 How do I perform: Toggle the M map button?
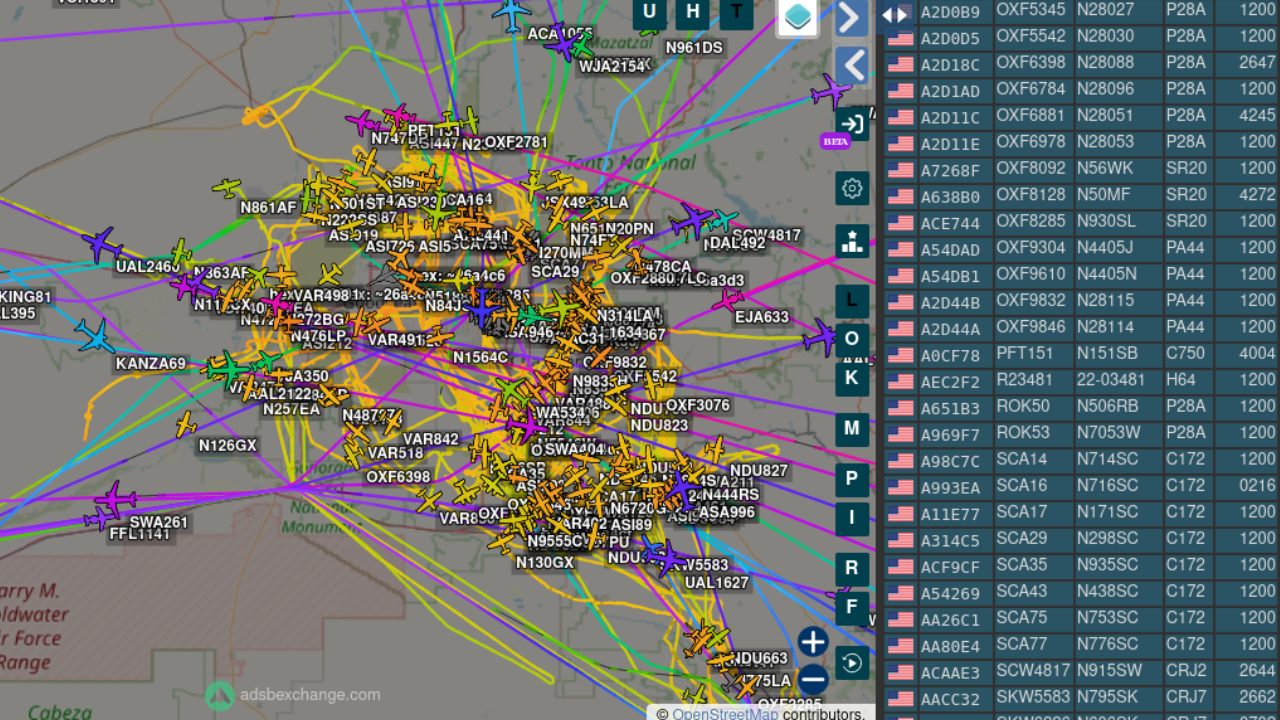pyautogui.click(x=852, y=428)
